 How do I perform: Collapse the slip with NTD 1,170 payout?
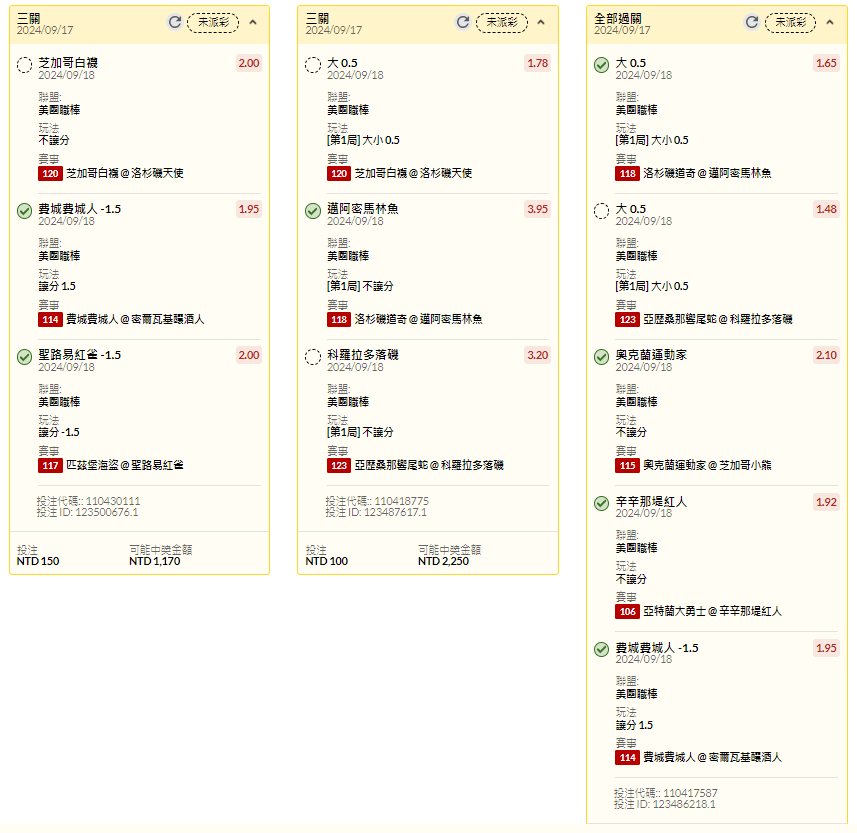coord(252,22)
